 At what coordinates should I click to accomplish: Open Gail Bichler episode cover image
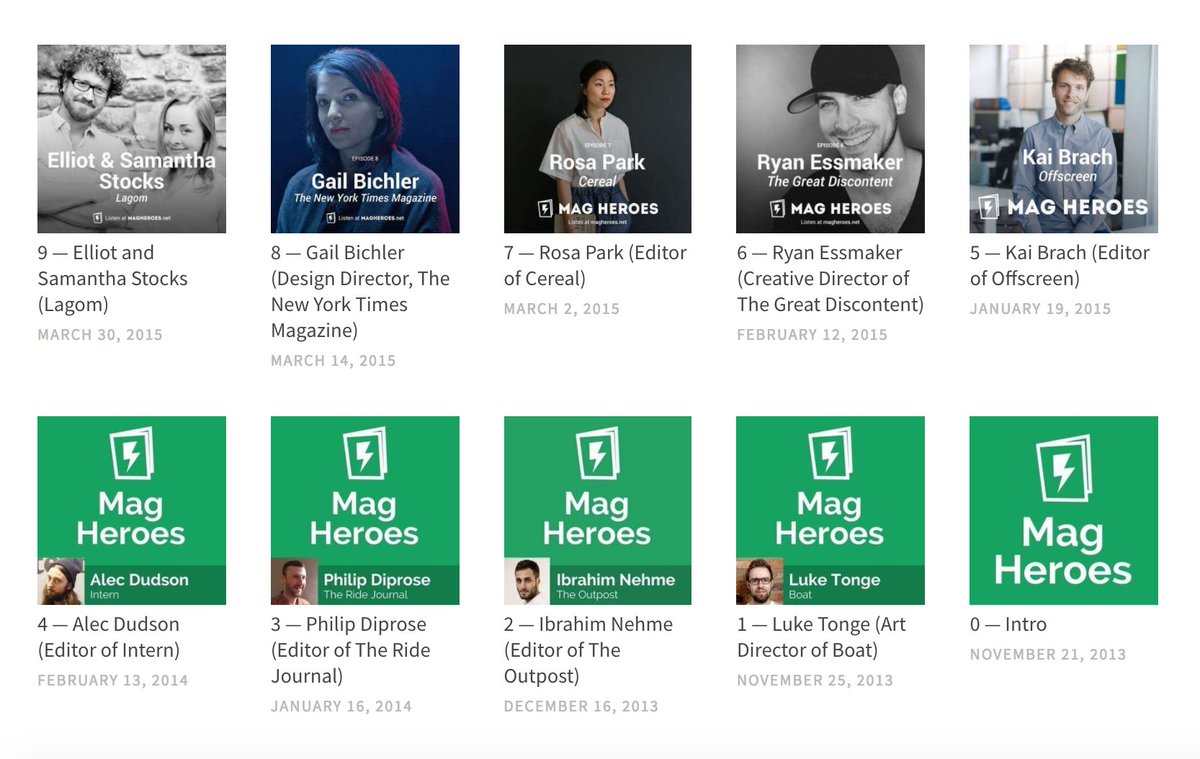coord(365,139)
